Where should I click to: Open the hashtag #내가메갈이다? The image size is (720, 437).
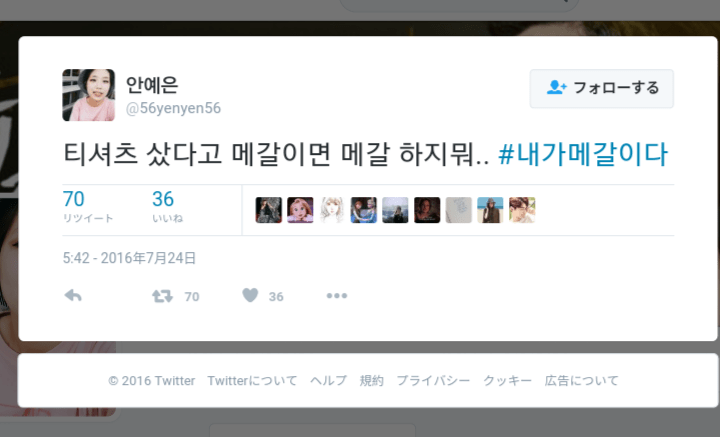(583, 154)
